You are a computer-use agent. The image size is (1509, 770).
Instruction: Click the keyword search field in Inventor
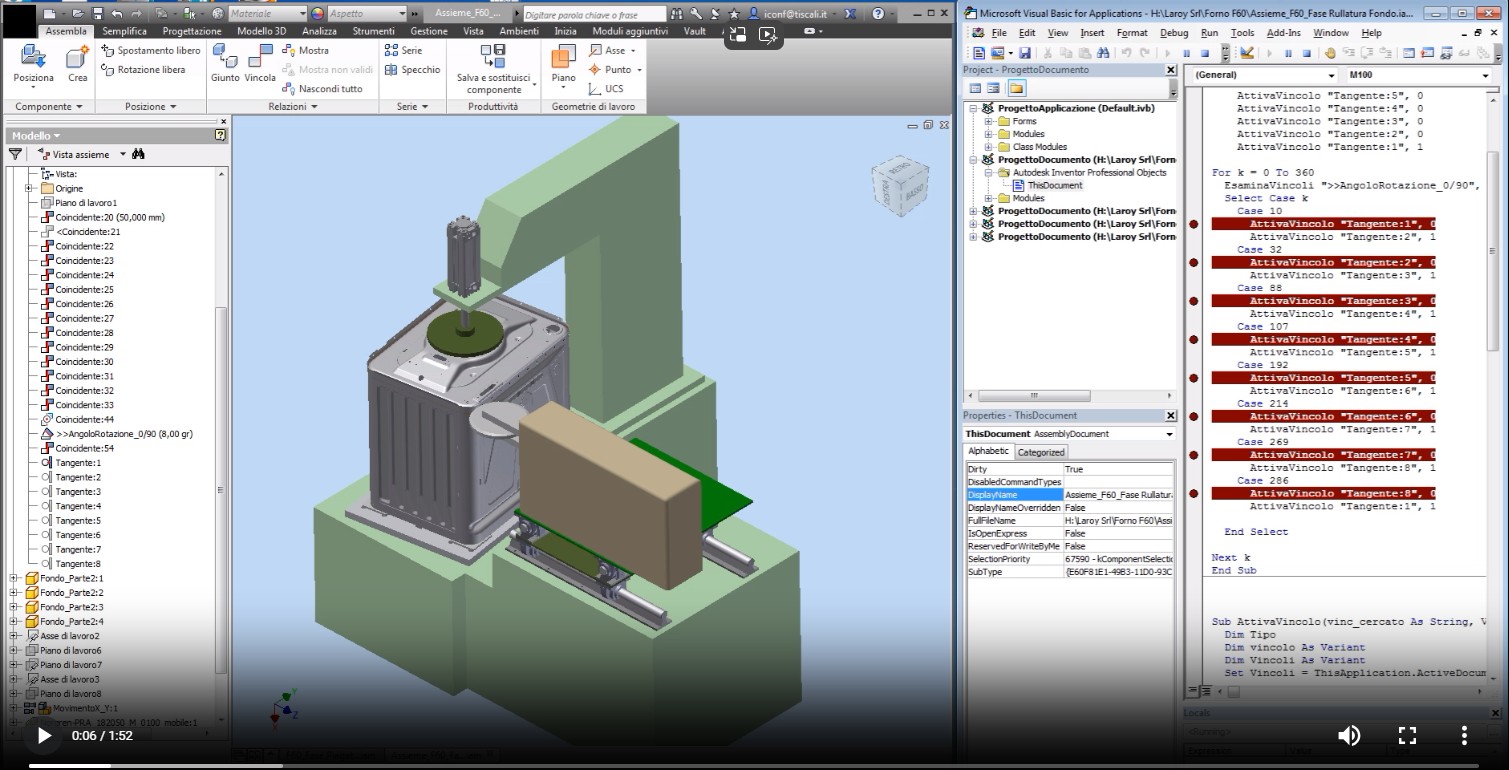[594, 14]
